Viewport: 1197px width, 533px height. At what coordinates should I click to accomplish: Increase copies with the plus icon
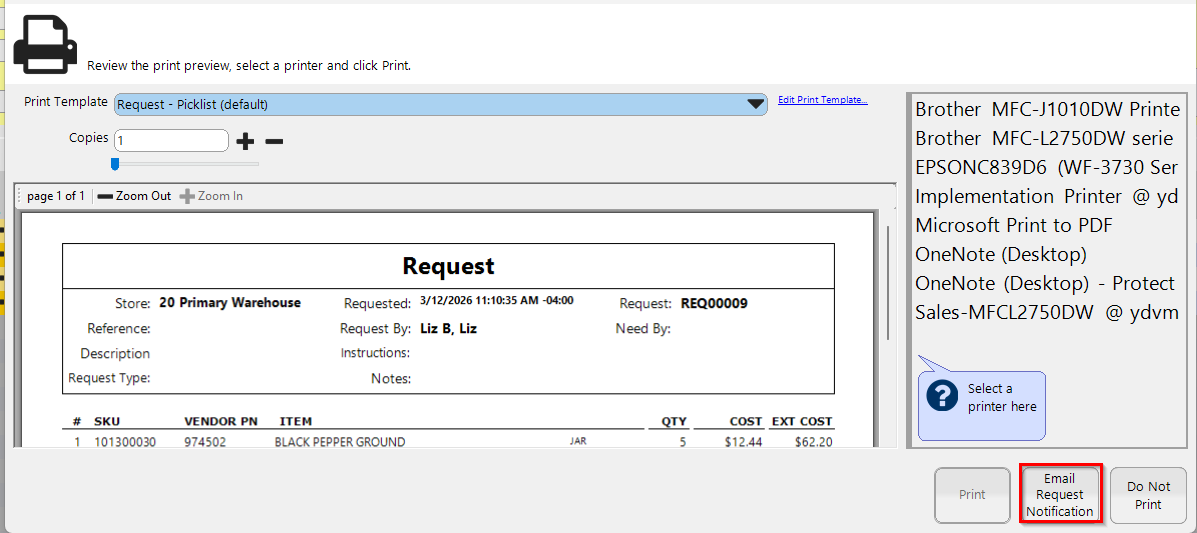tap(245, 141)
